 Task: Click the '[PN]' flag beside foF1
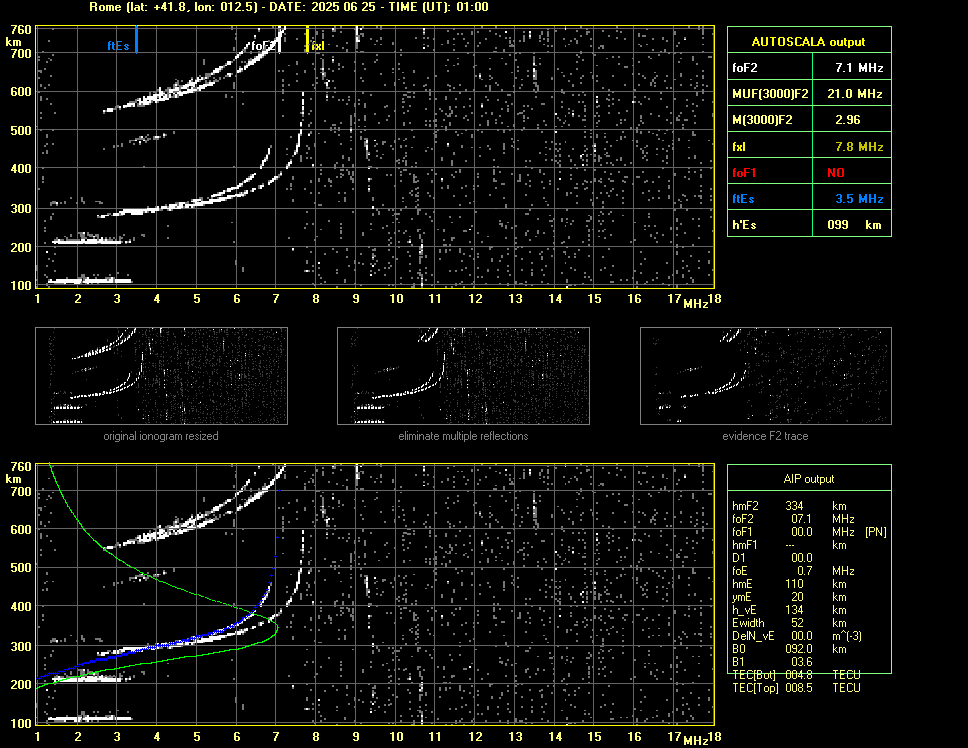[875, 532]
